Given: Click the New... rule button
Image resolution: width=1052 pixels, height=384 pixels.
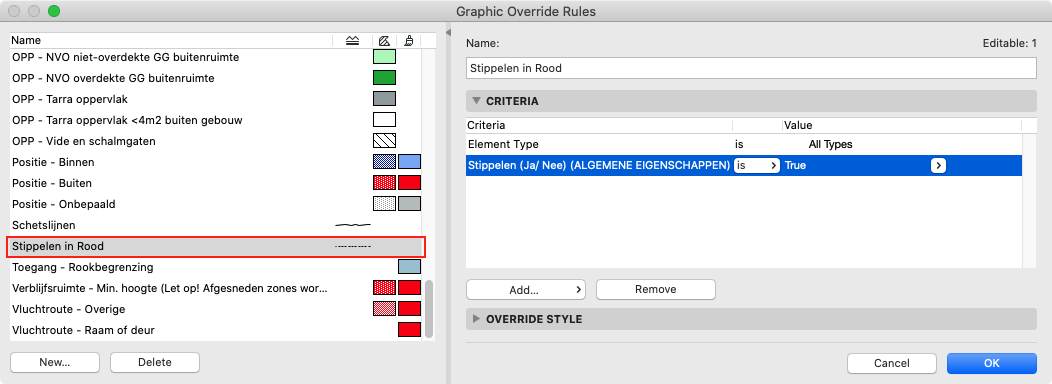Looking at the screenshot, I should point(55,363).
